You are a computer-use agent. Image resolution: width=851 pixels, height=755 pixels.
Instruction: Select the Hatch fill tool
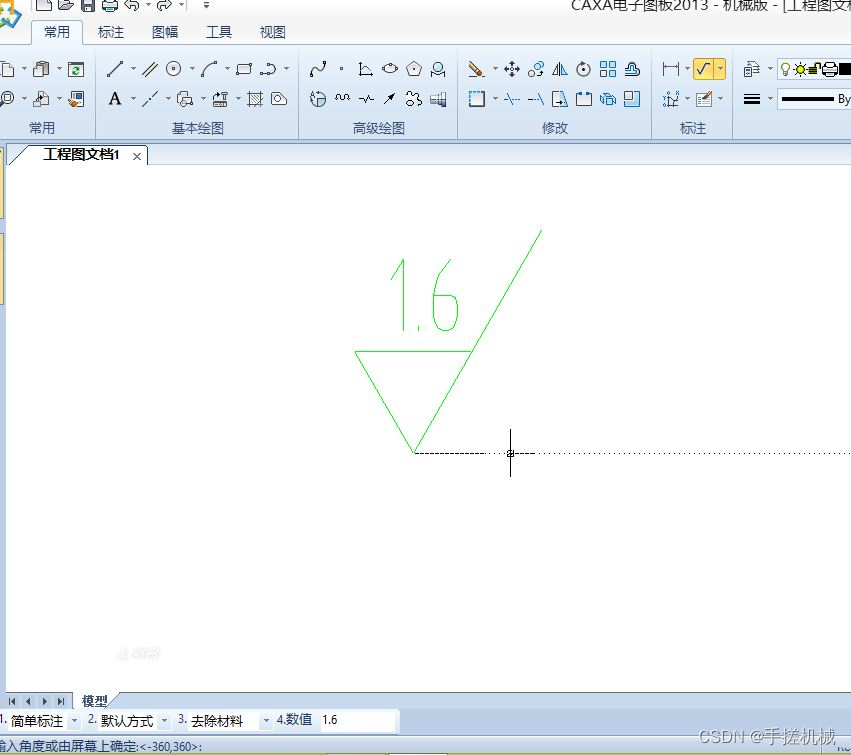(x=255, y=99)
